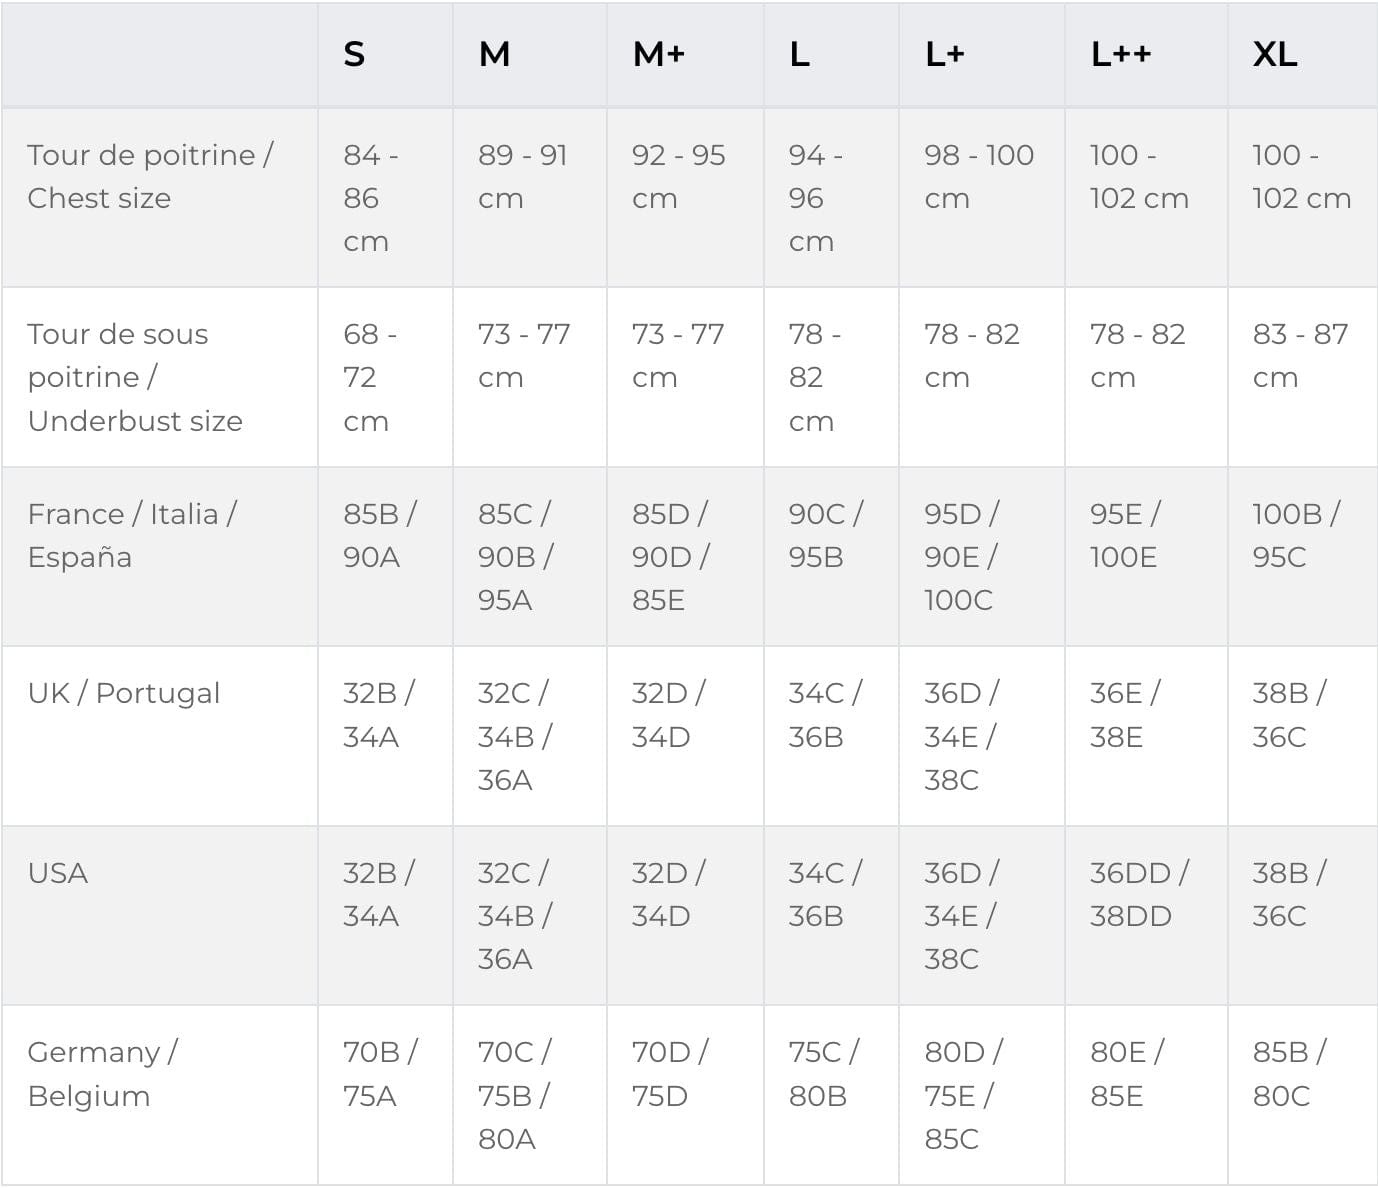This screenshot has height=1188, width=1378.
Task: Click the 83 - 87 cm underbust cell
Action: [x=1300, y=355]
